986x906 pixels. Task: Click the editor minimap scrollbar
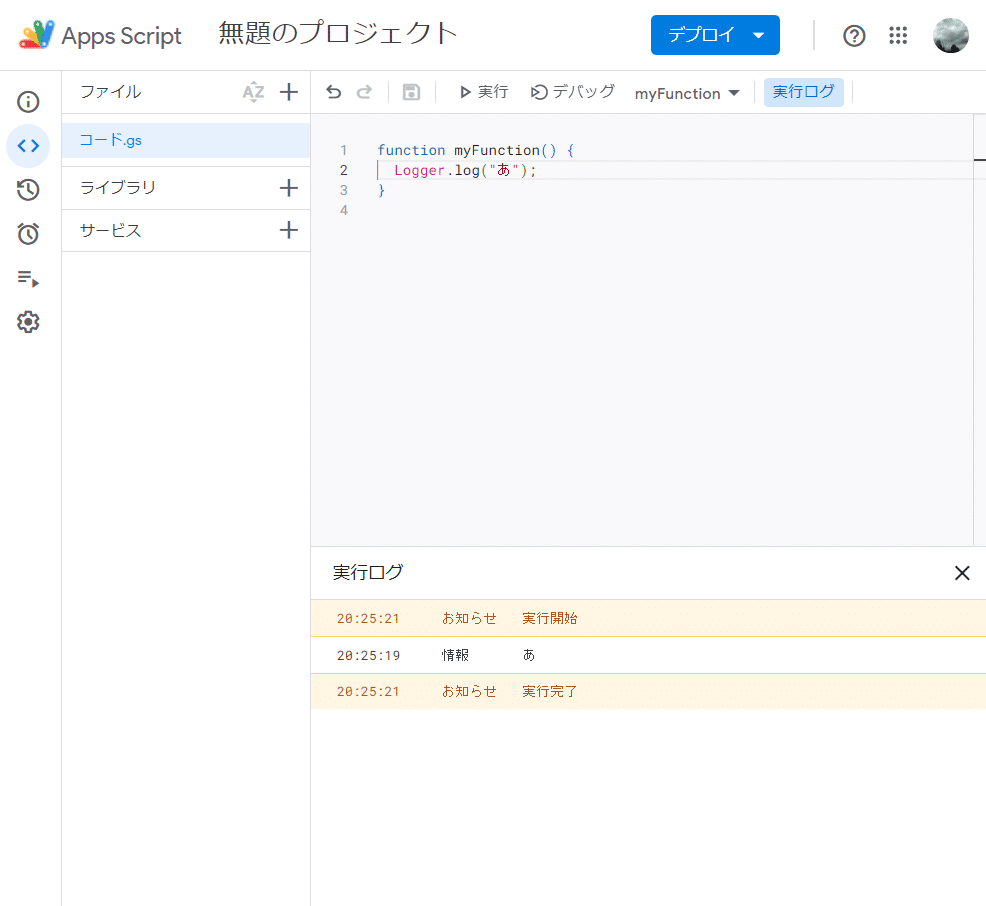click(980, 329)
